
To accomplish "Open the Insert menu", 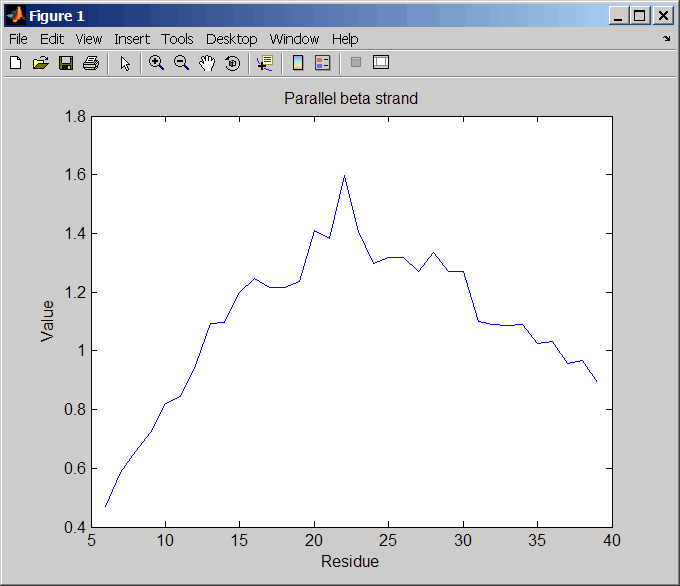I will 132,39.
